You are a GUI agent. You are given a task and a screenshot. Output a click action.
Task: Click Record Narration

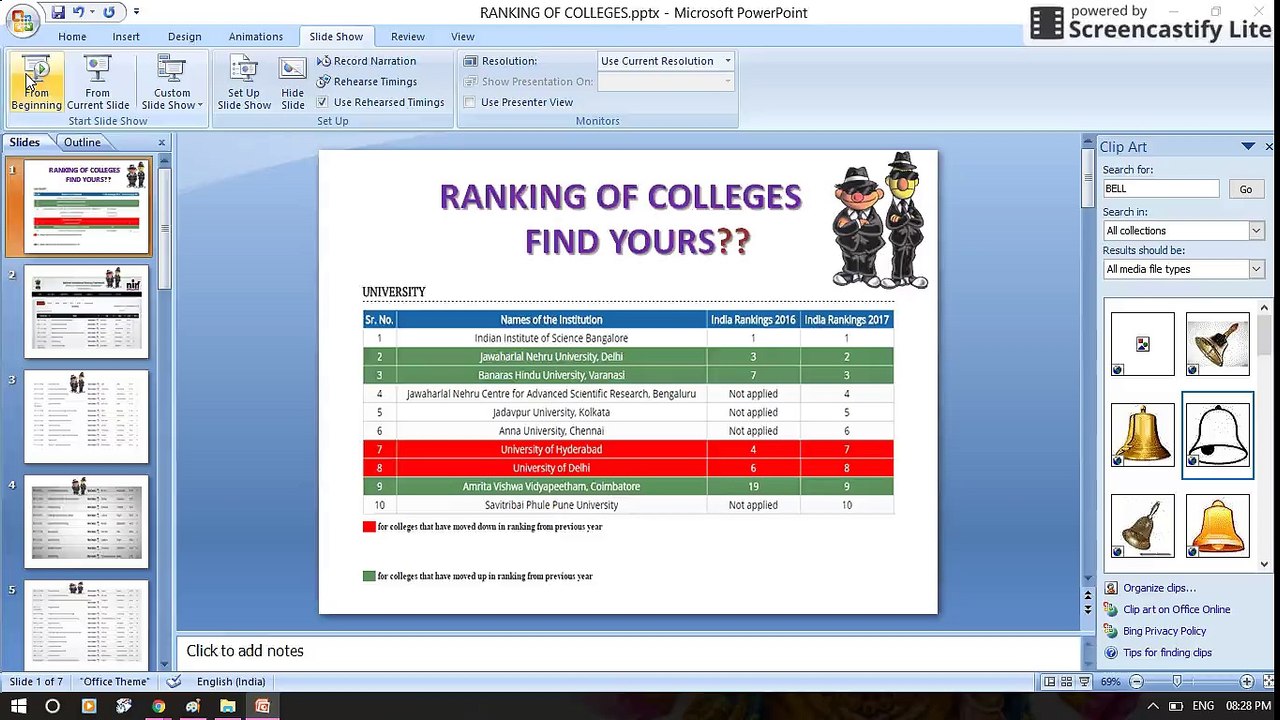point(366,61)
